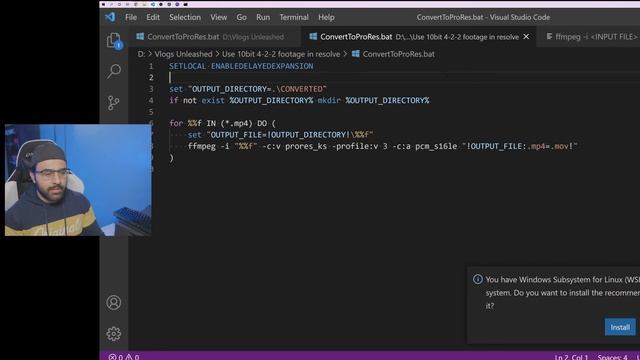Click the SETLOCAL keyword on line 1

[x=188, y=66]
